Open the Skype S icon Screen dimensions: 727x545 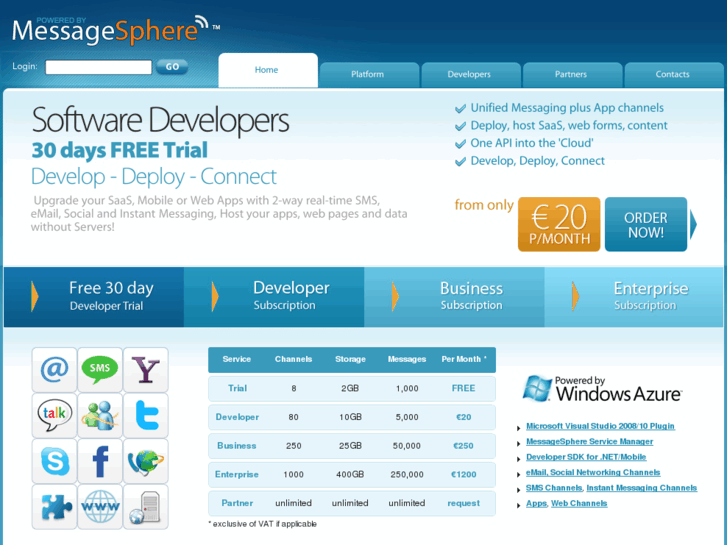54,461
